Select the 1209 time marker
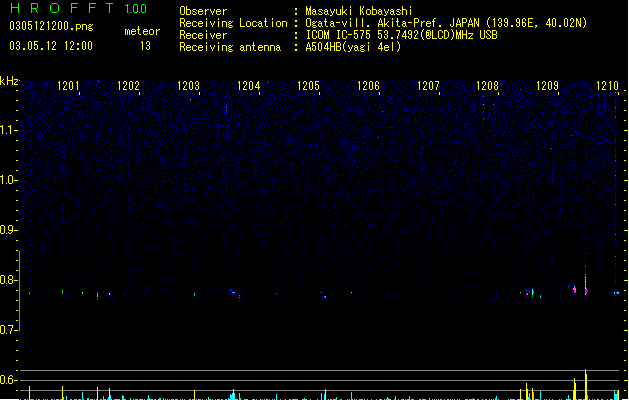 [x=548, y=86]
